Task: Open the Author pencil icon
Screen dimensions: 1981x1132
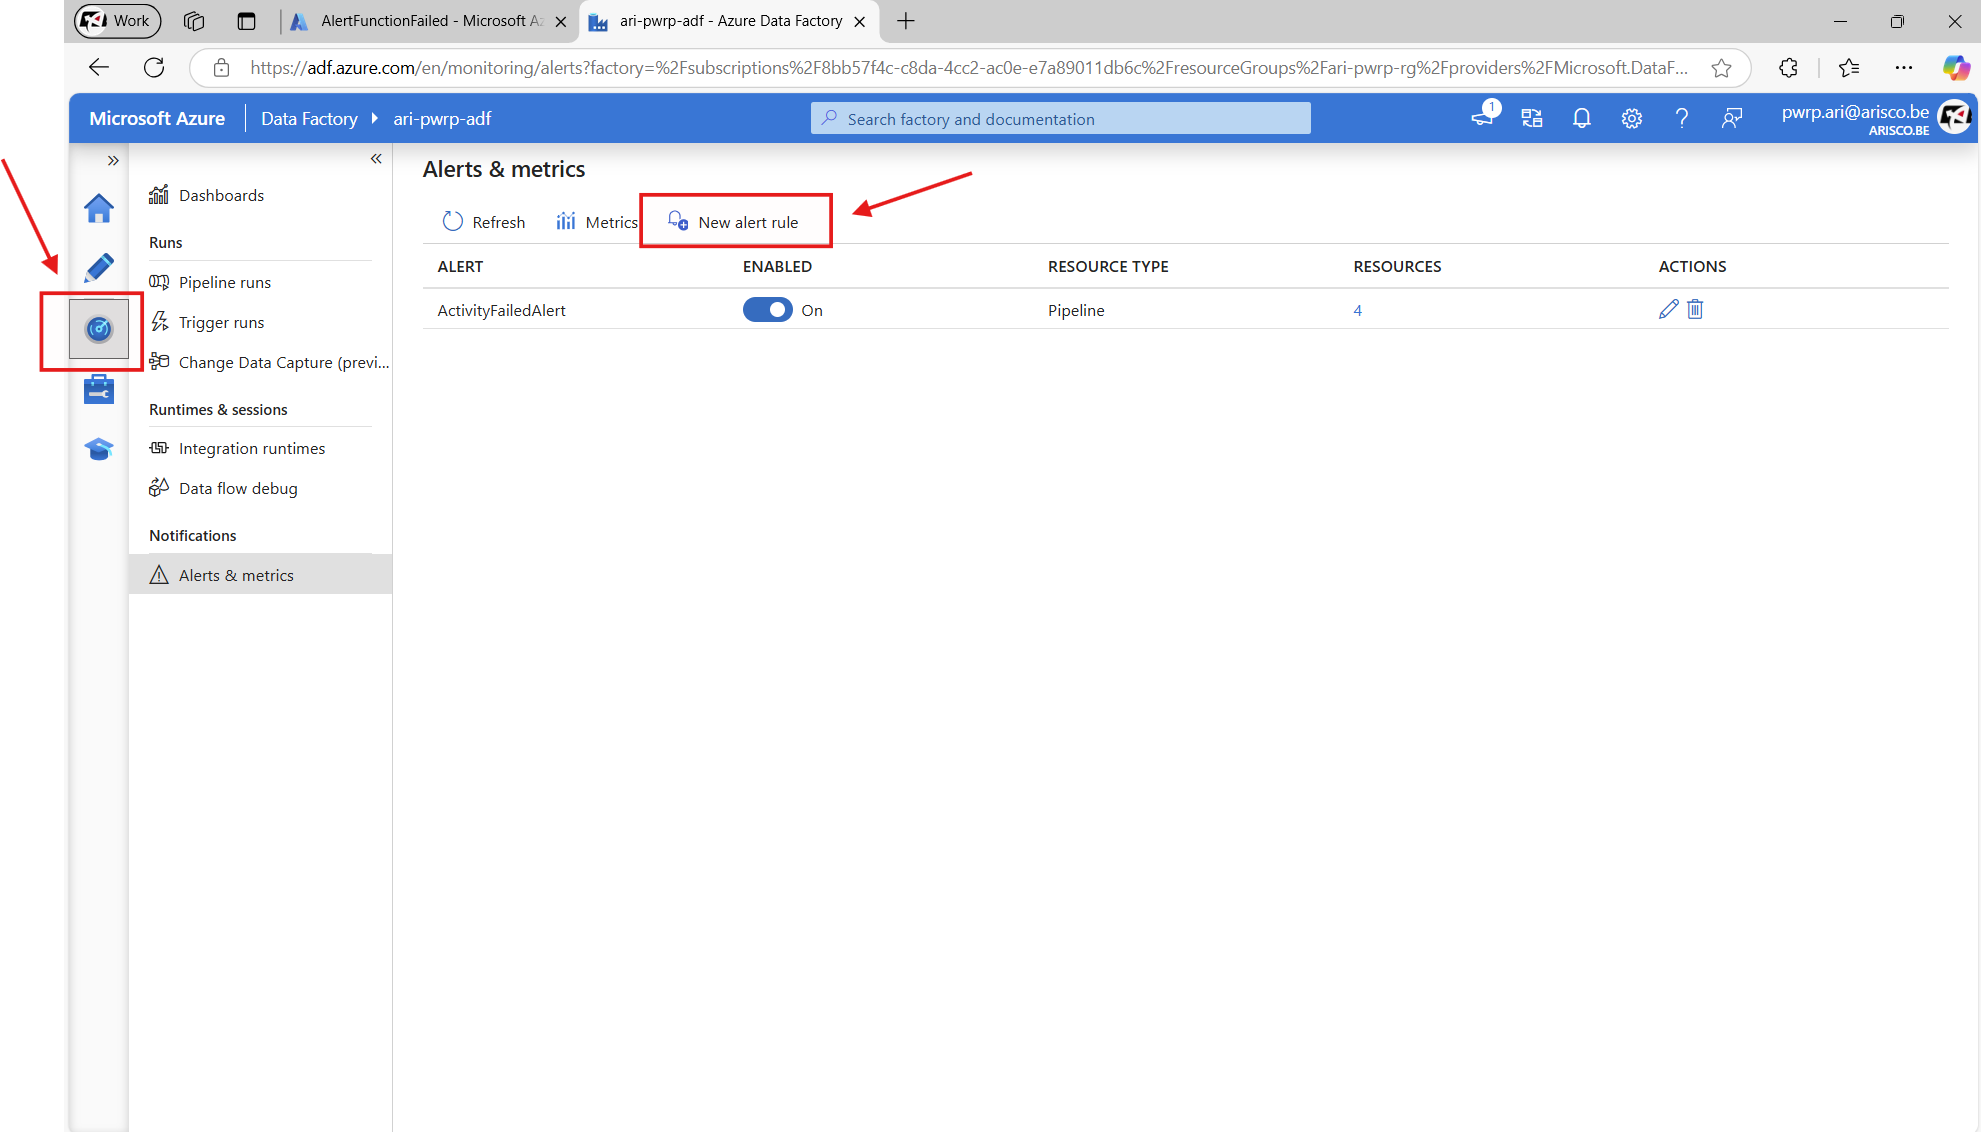Action: point(98,268)
